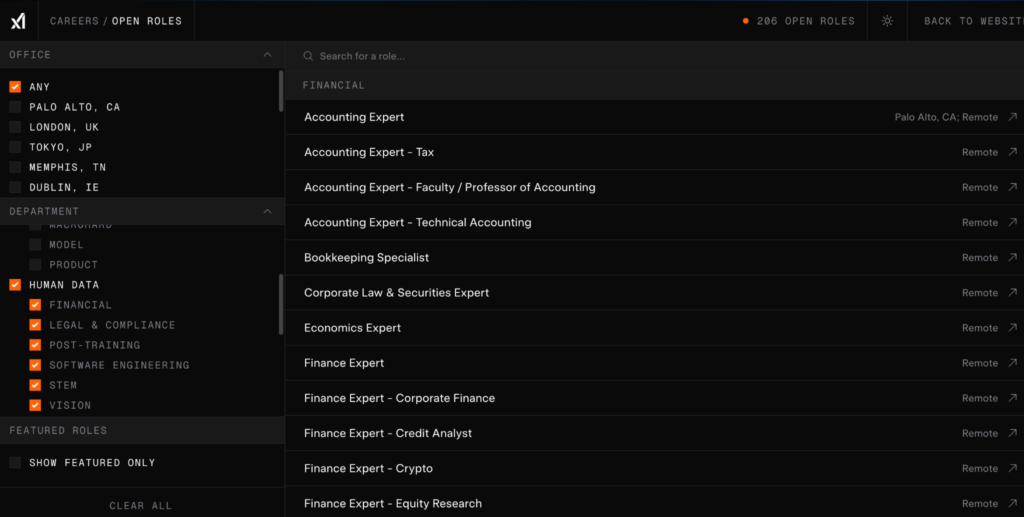This screenshot has height=517, width=1024.
Task: Uncheck the Legal & Compliance checkbox
Action: point(35,325)
